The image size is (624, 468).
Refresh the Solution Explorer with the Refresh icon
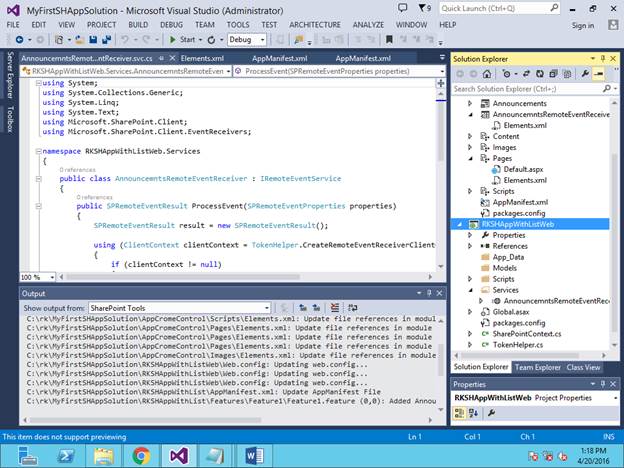(540, 74)
